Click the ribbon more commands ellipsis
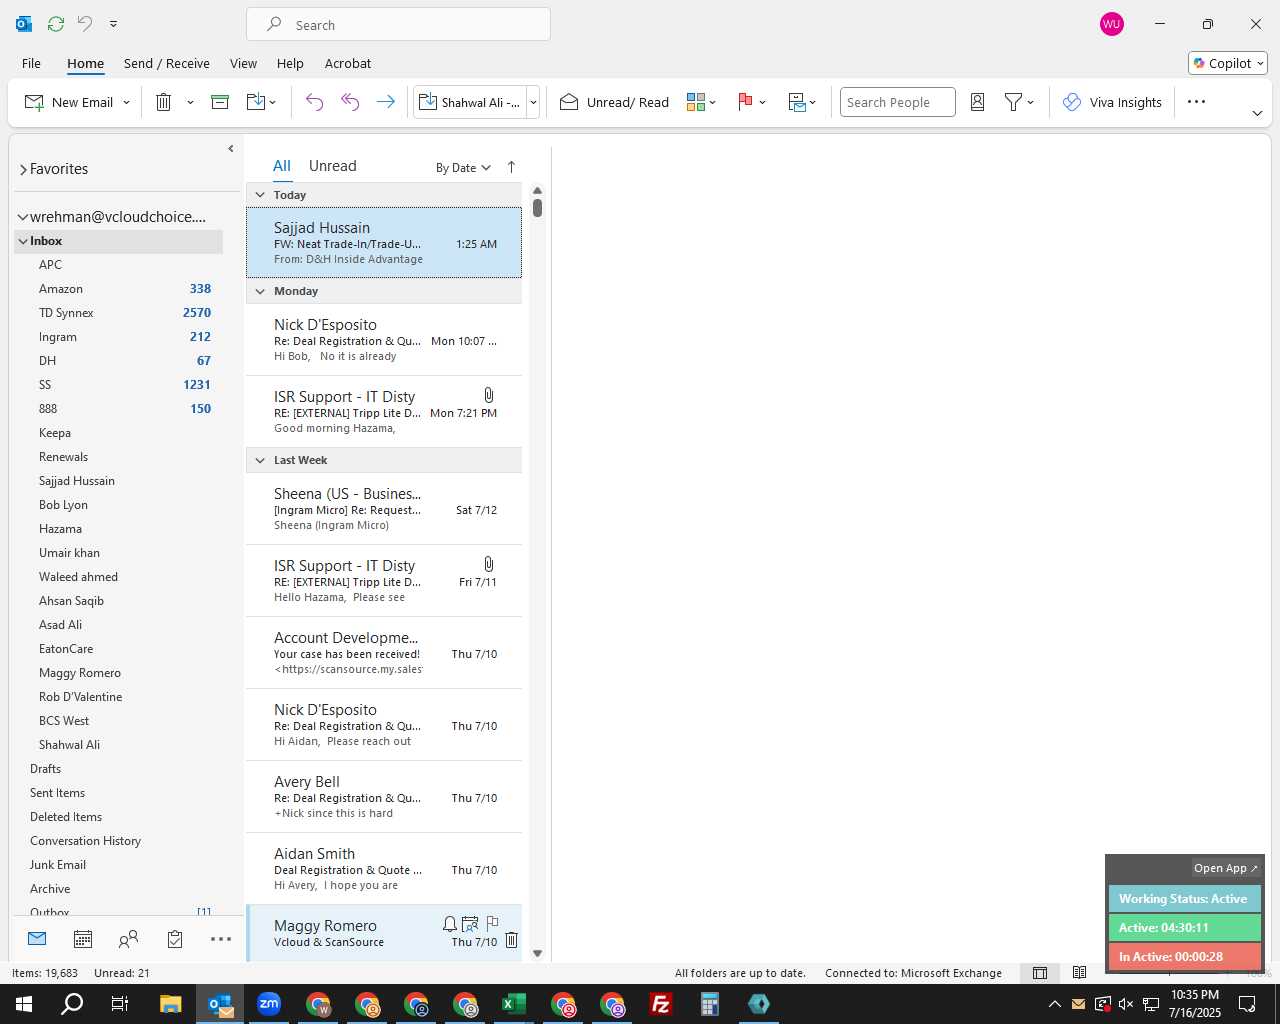Image resolution: width=1280 pixels, height=1024 pixels. click(1196, 102)
